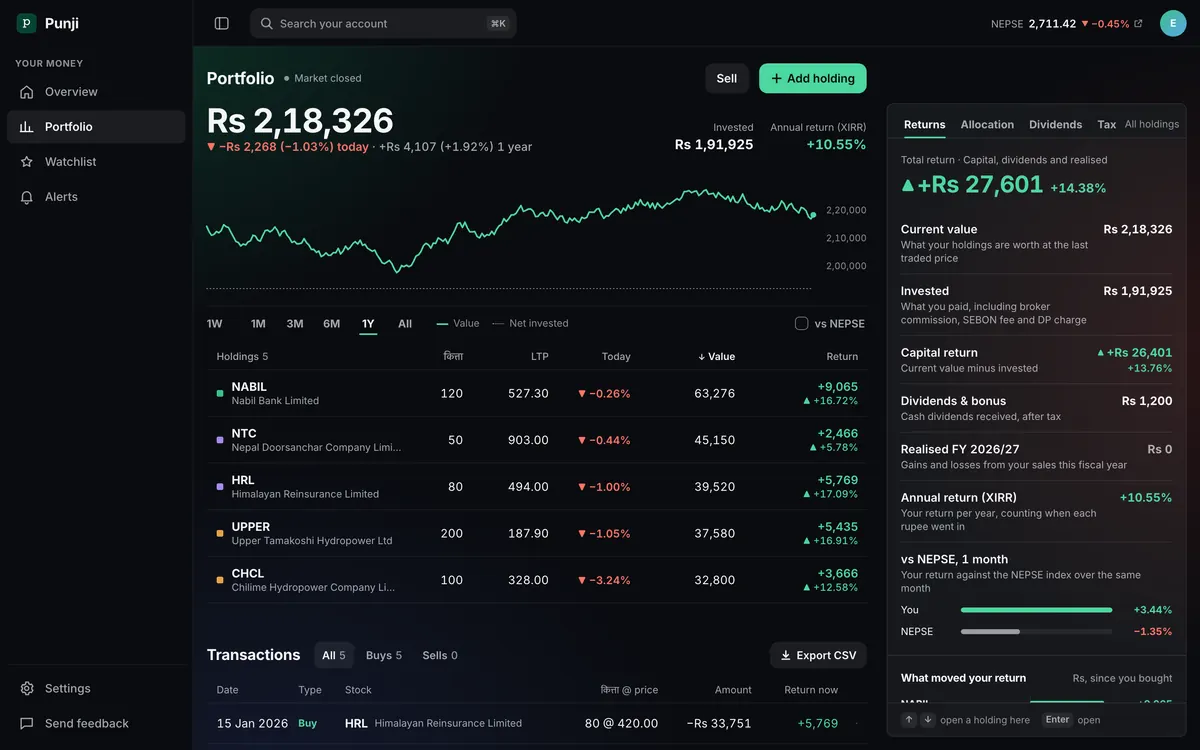Toggle the Net invested legend series
Image resolution: width=1200 pixels, height=750 pixels.
click(530, 324)
